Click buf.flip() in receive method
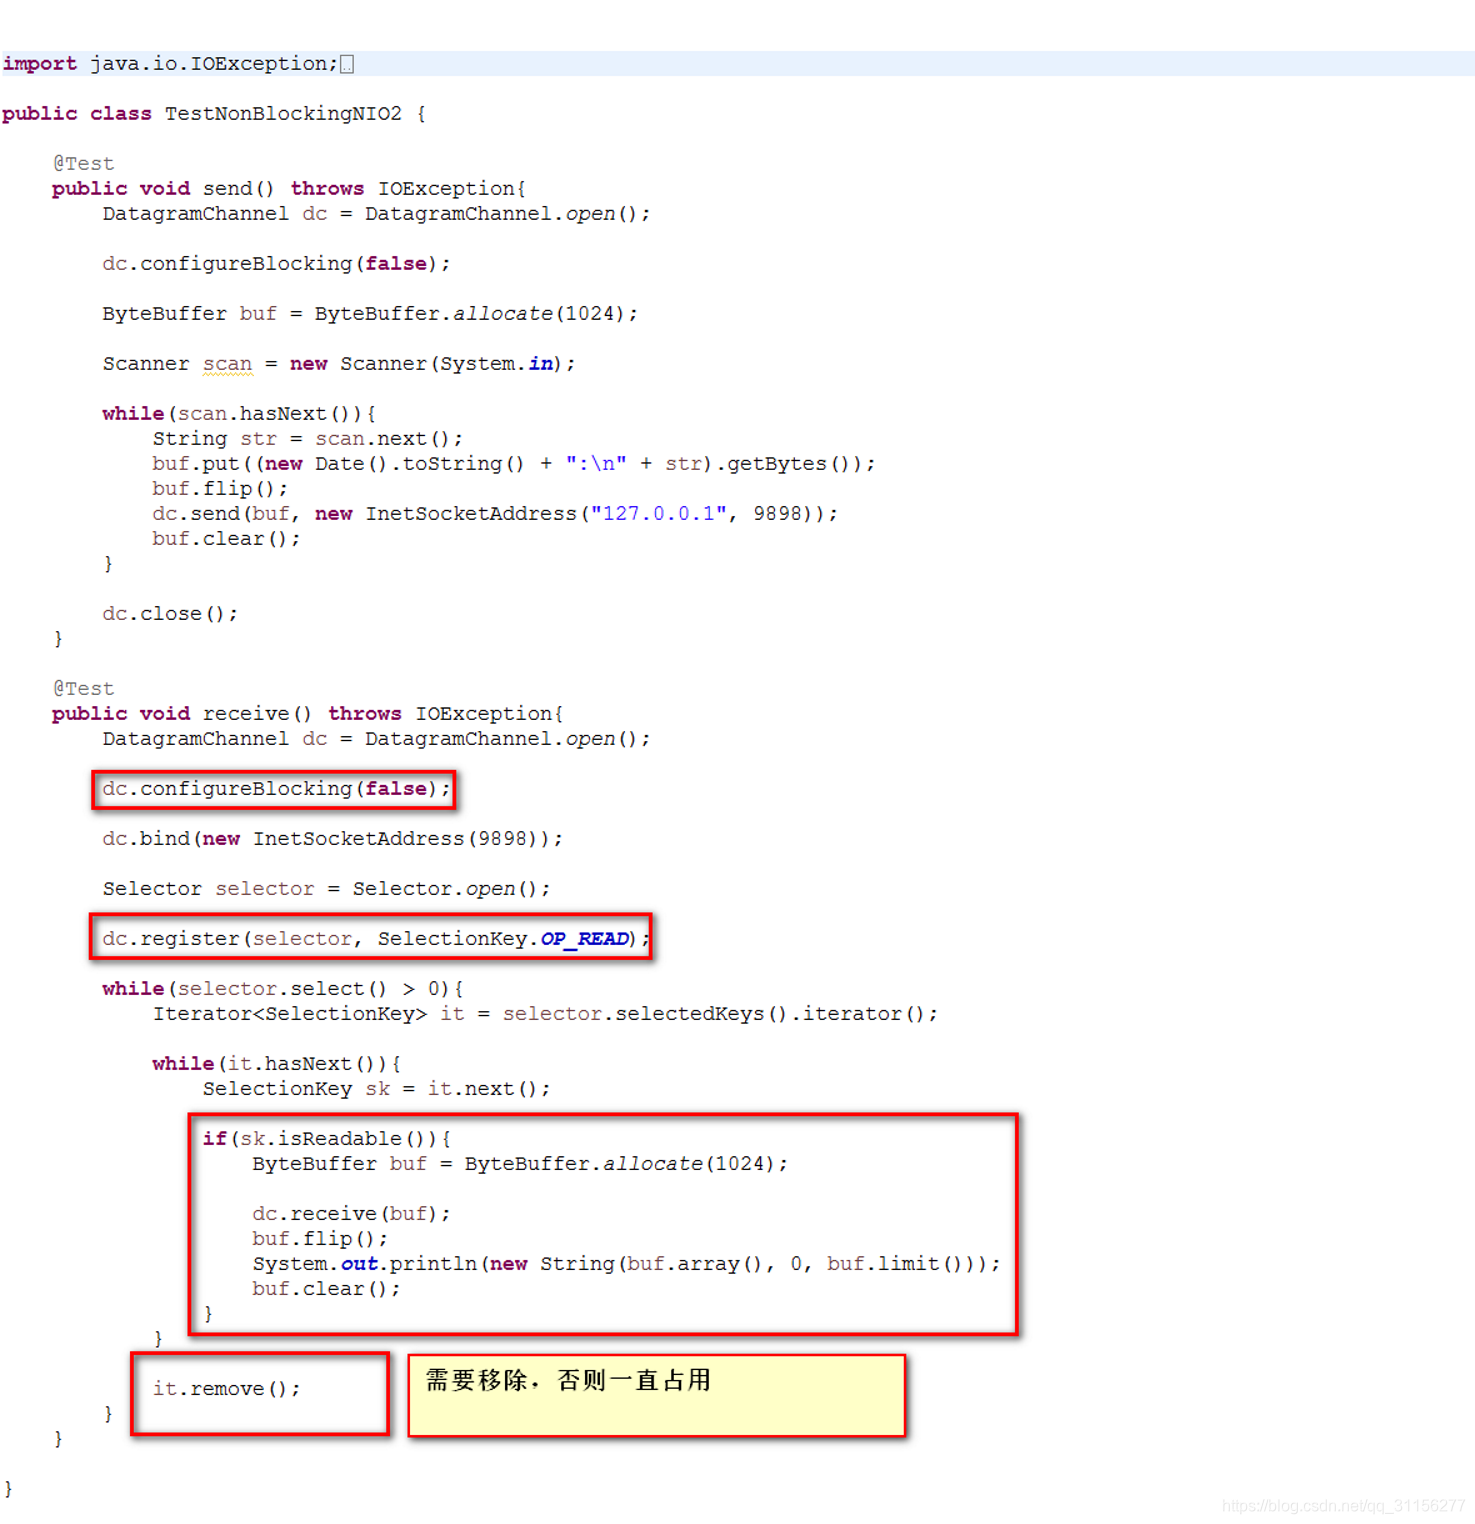This screenshot has height=1524, width=1475. pyautogui.click(x=320, y=1239)
